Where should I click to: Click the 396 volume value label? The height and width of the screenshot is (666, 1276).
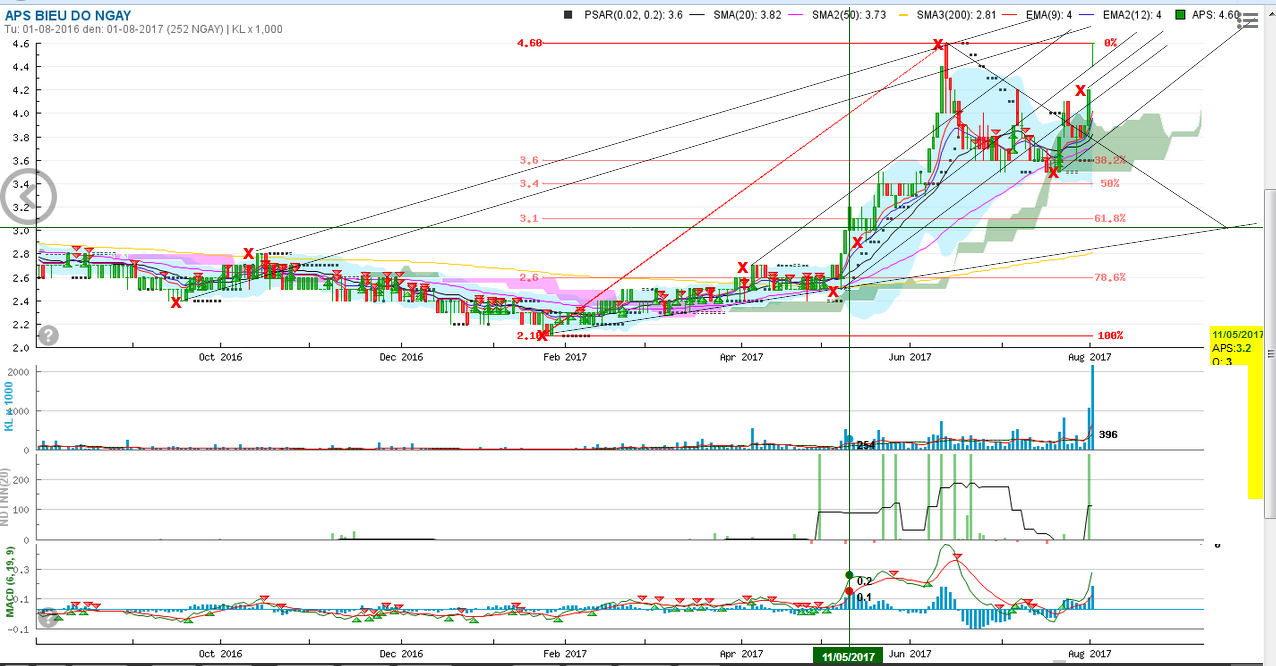tap(1107, 435)
